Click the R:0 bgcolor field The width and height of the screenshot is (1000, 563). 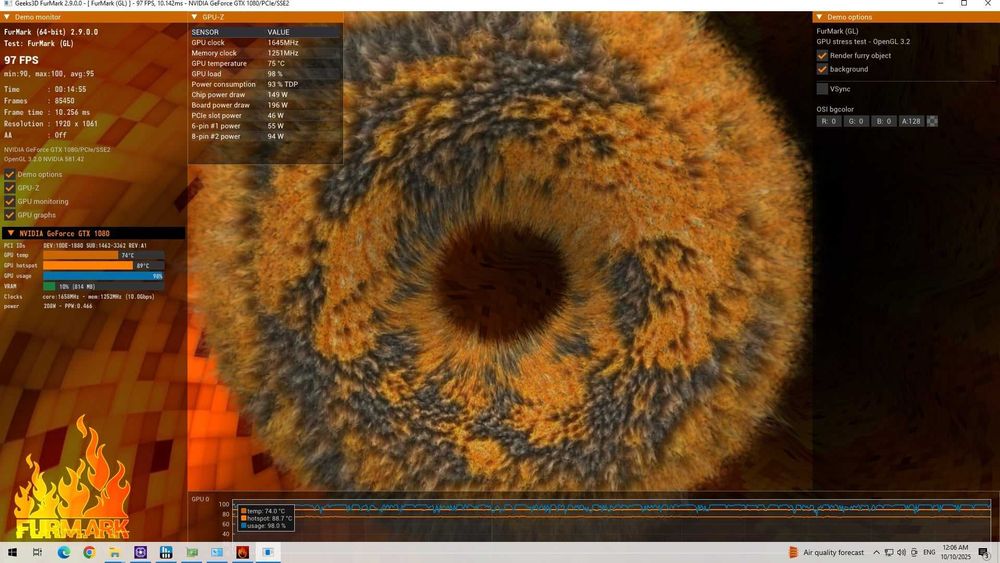pos(828,121)
